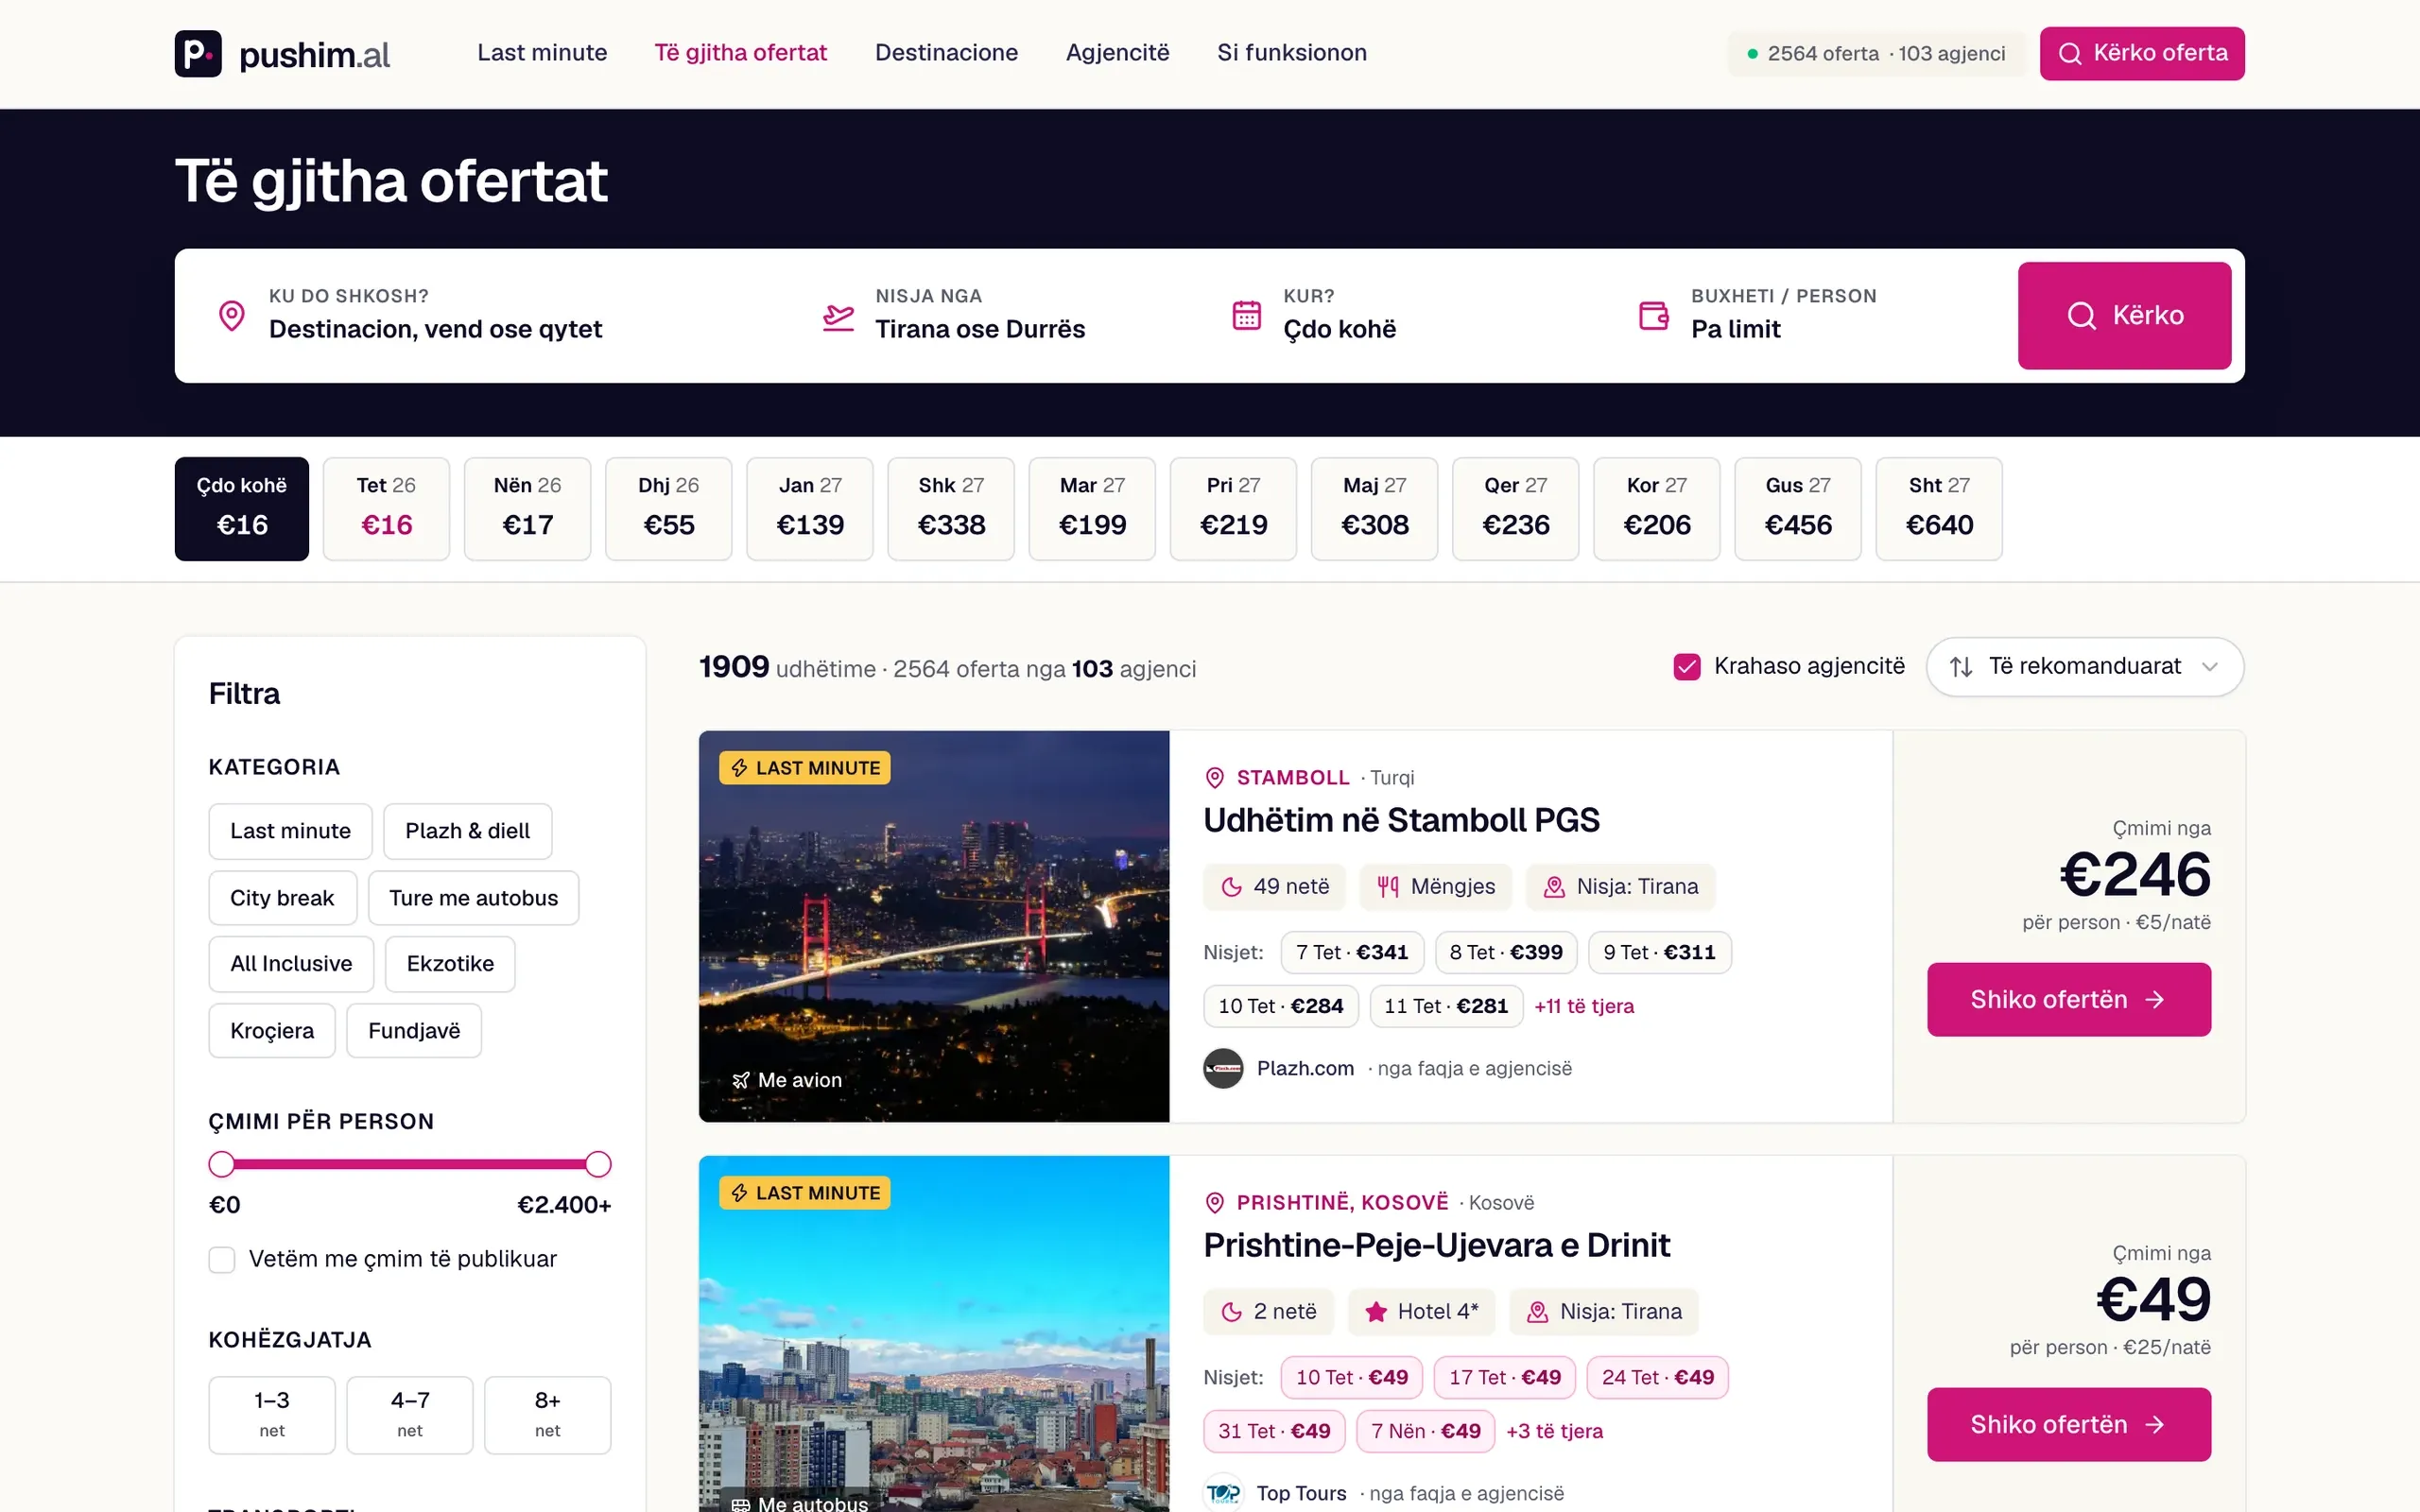The height and width of the screenshot is (1512, 2420).
Task: Click the large Kërko search button
Action: tap(2124, 316)
